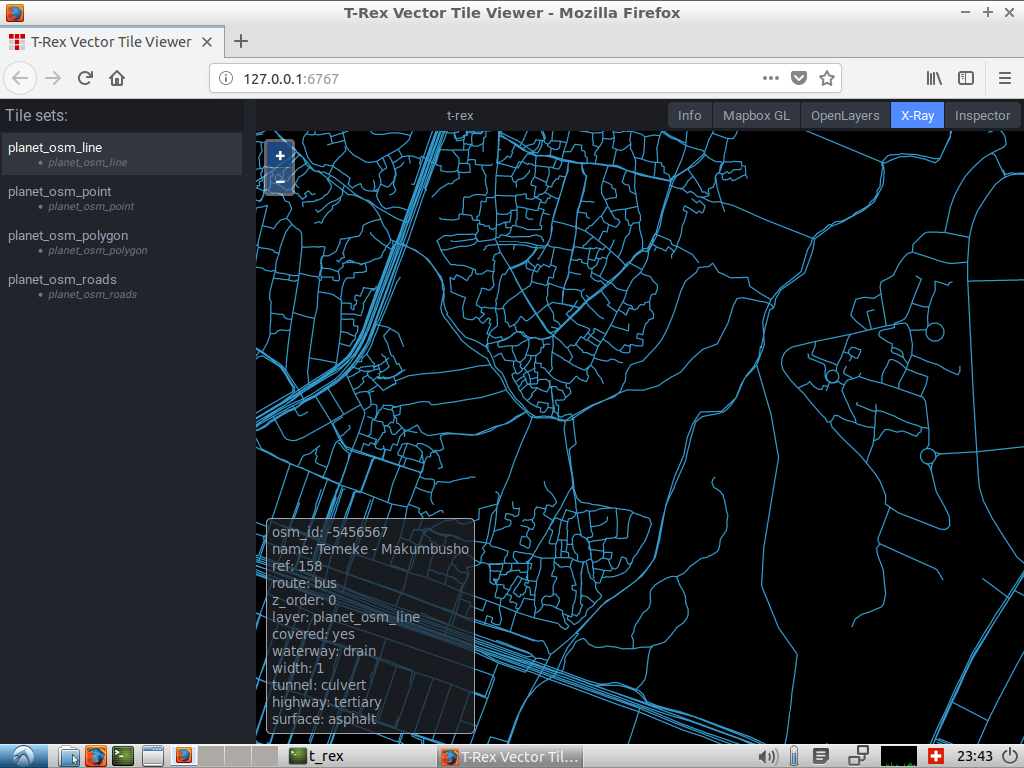
Task: Select the T-Rex Vector Tile Viewer browser tab
Action: click(x=112, y=42)
